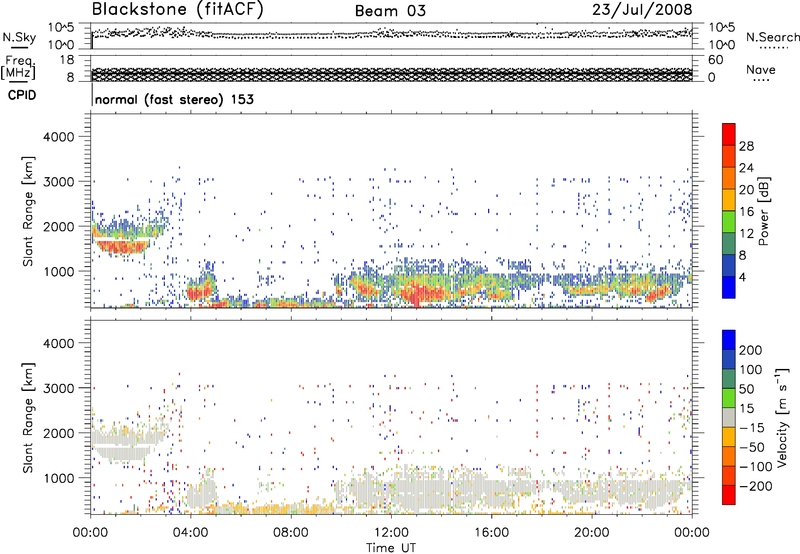Click the '04:00' time axis tick label

[190, 533]
